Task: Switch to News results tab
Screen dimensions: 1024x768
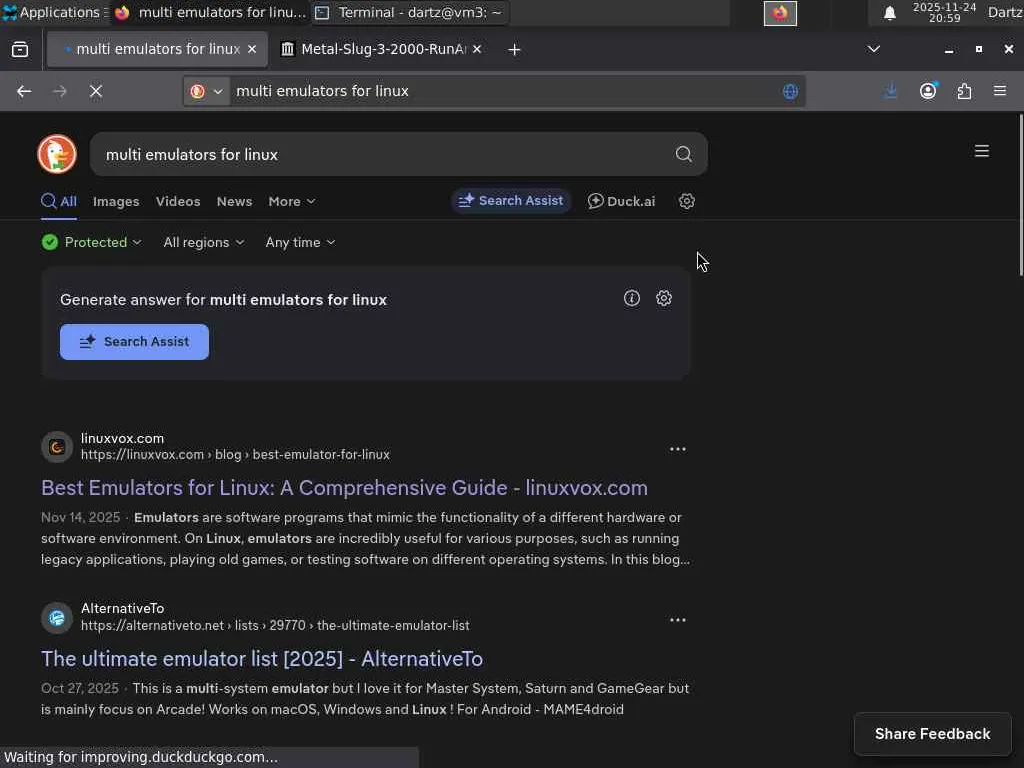Action: coord(234,202)
